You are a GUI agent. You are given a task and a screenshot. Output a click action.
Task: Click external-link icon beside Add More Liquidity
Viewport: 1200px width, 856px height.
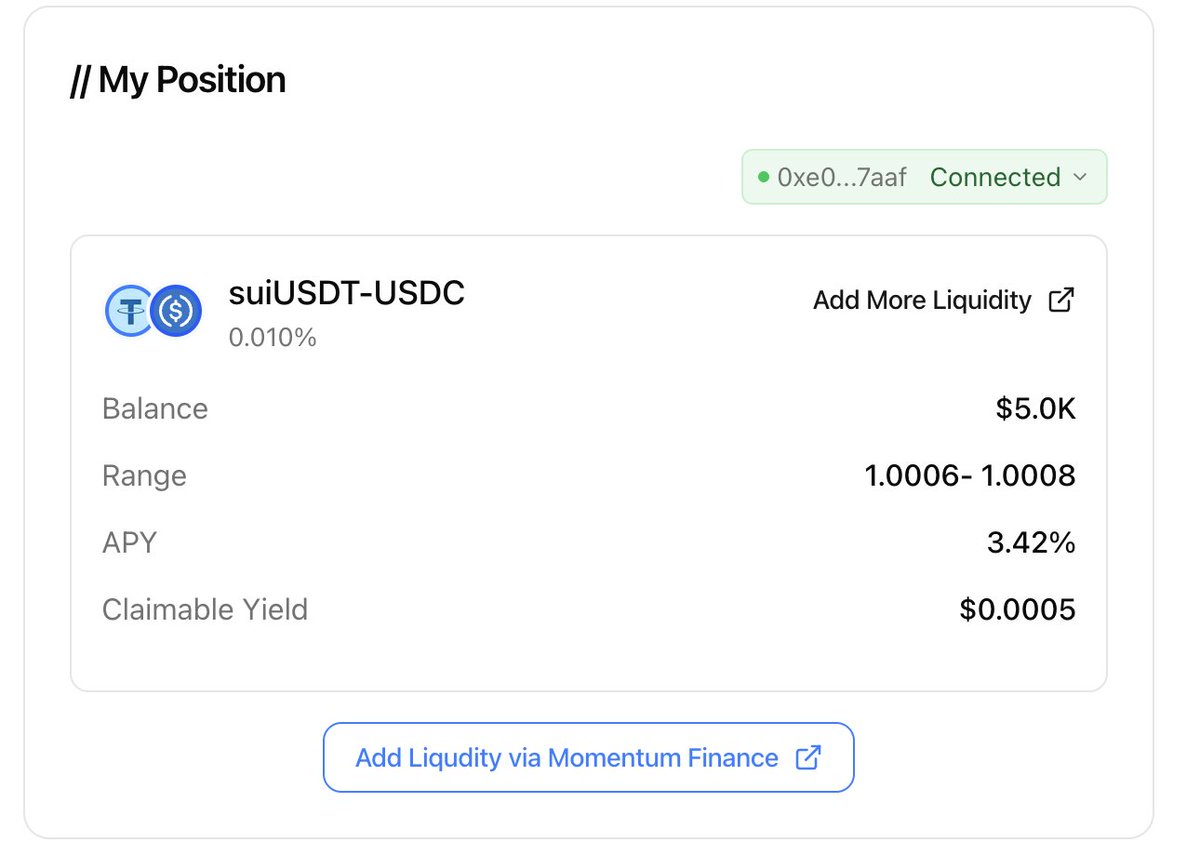click(1061, 300)
